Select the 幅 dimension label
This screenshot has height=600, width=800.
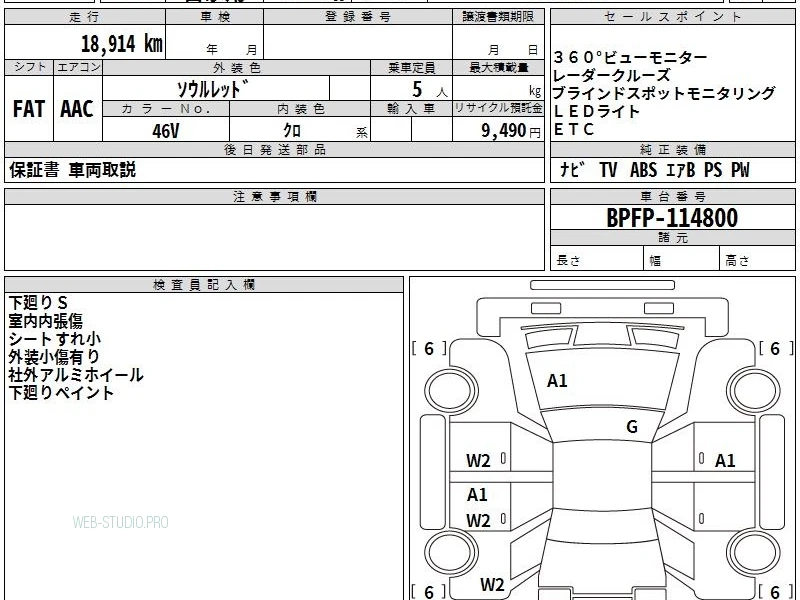[x=655, y=261]
